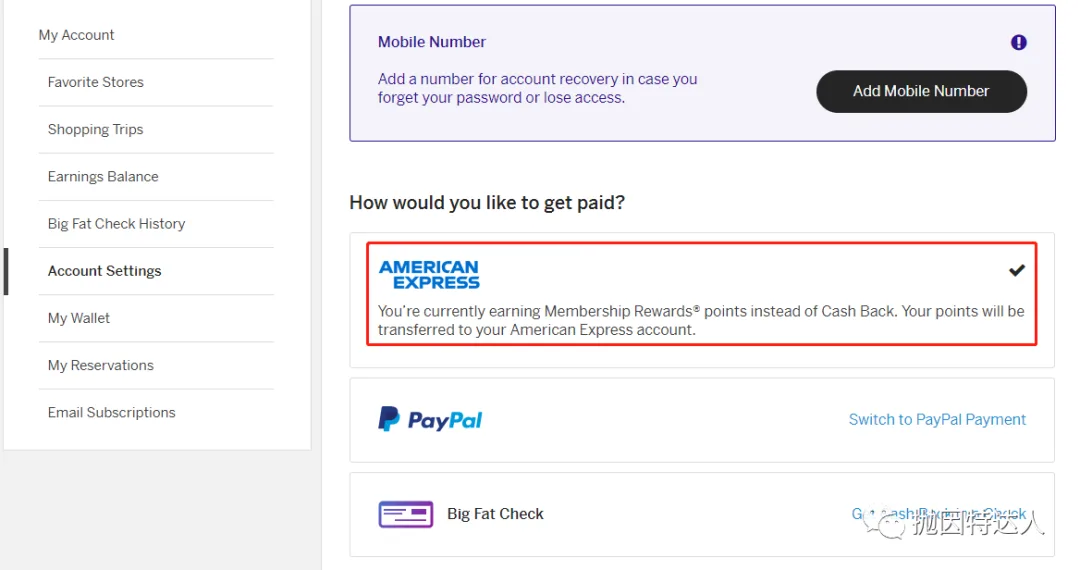Open Big Fat Check History
Viewport: 1080px width, 570px height.
116,224
